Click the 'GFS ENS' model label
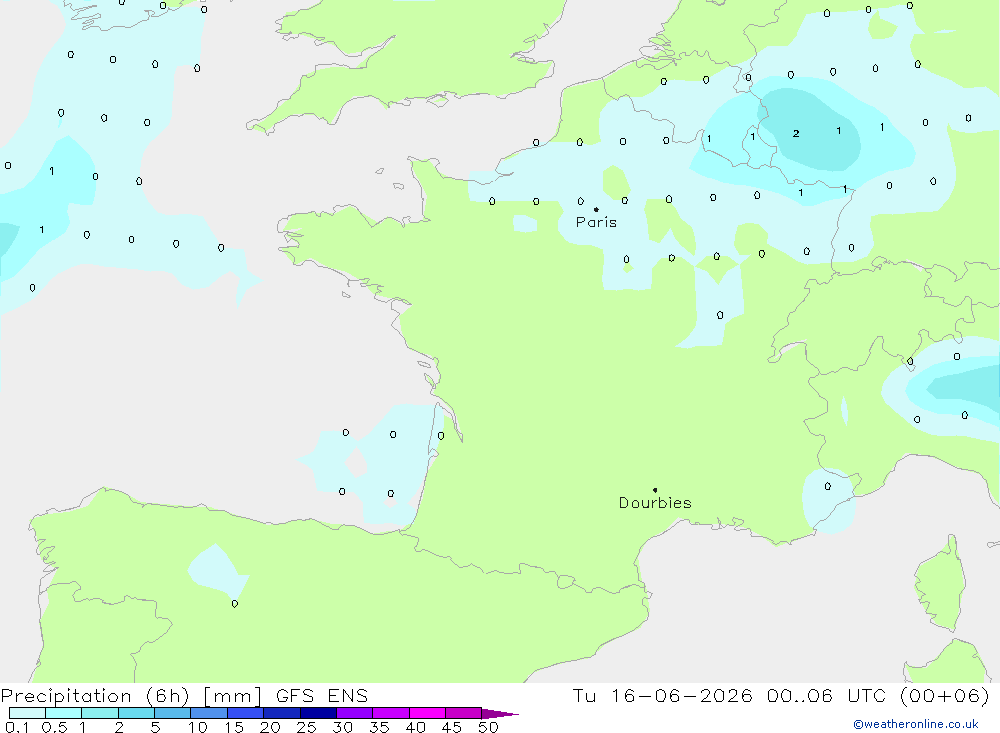1000x733 pixels. click(322, 695)
